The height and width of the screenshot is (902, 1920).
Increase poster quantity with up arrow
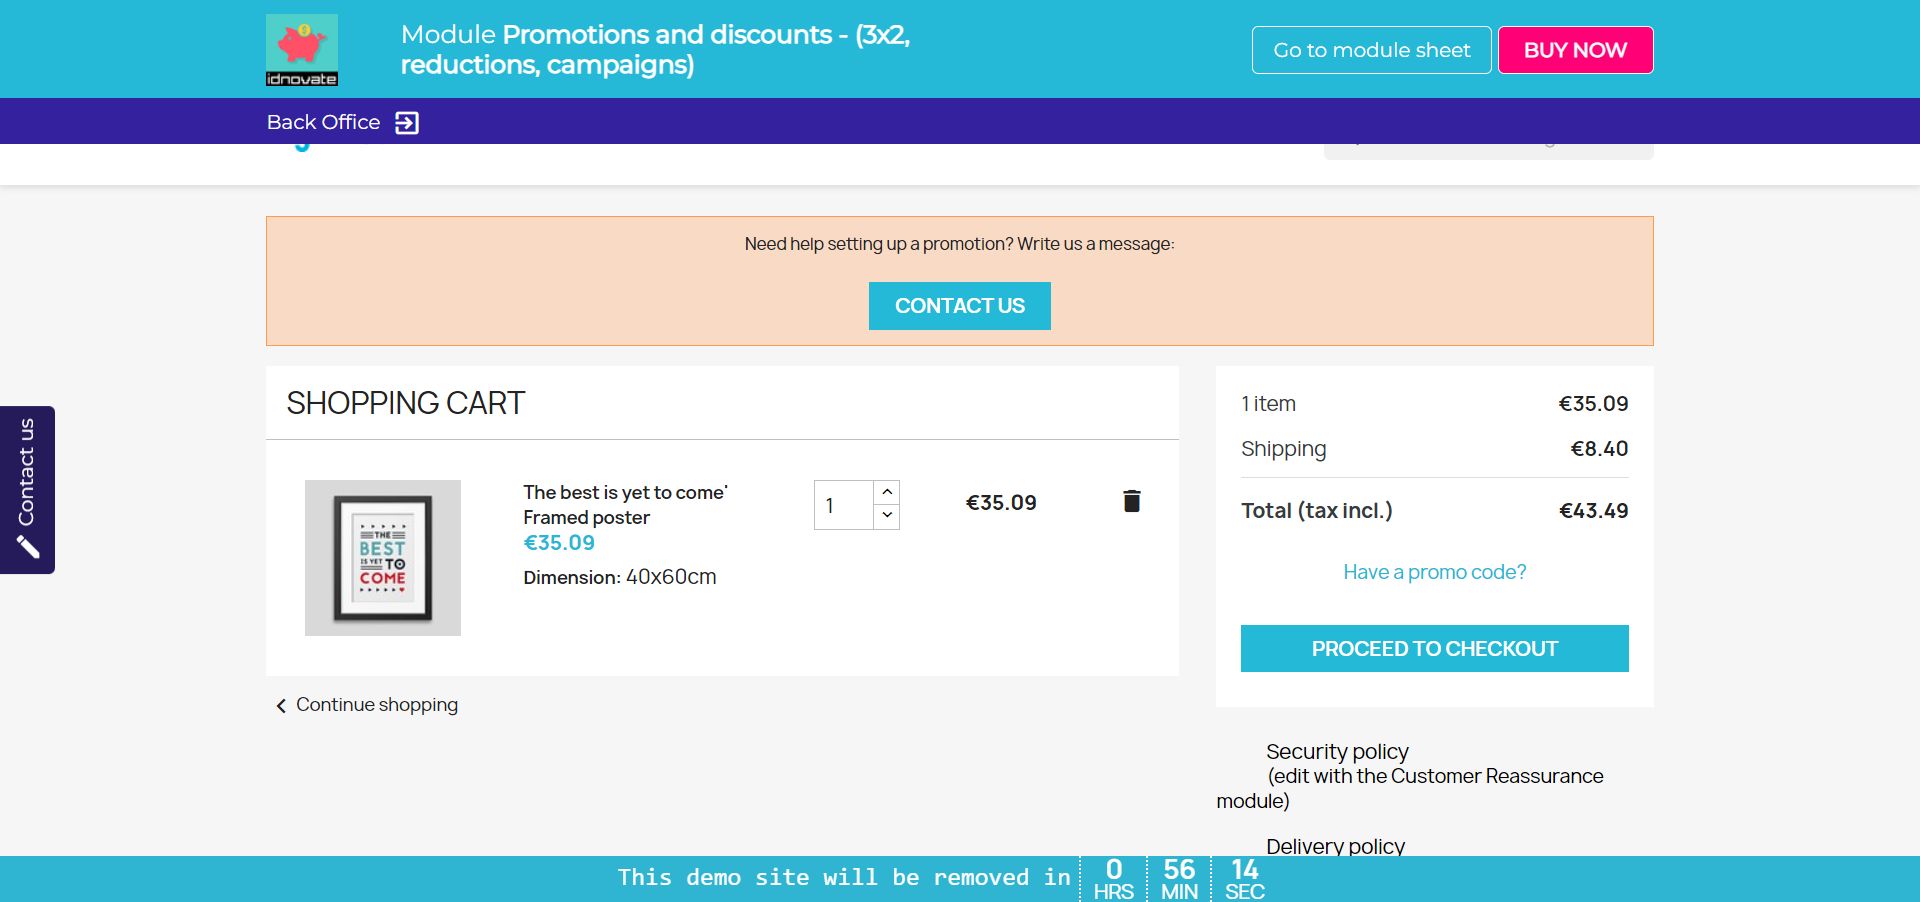tap(887, 492)
